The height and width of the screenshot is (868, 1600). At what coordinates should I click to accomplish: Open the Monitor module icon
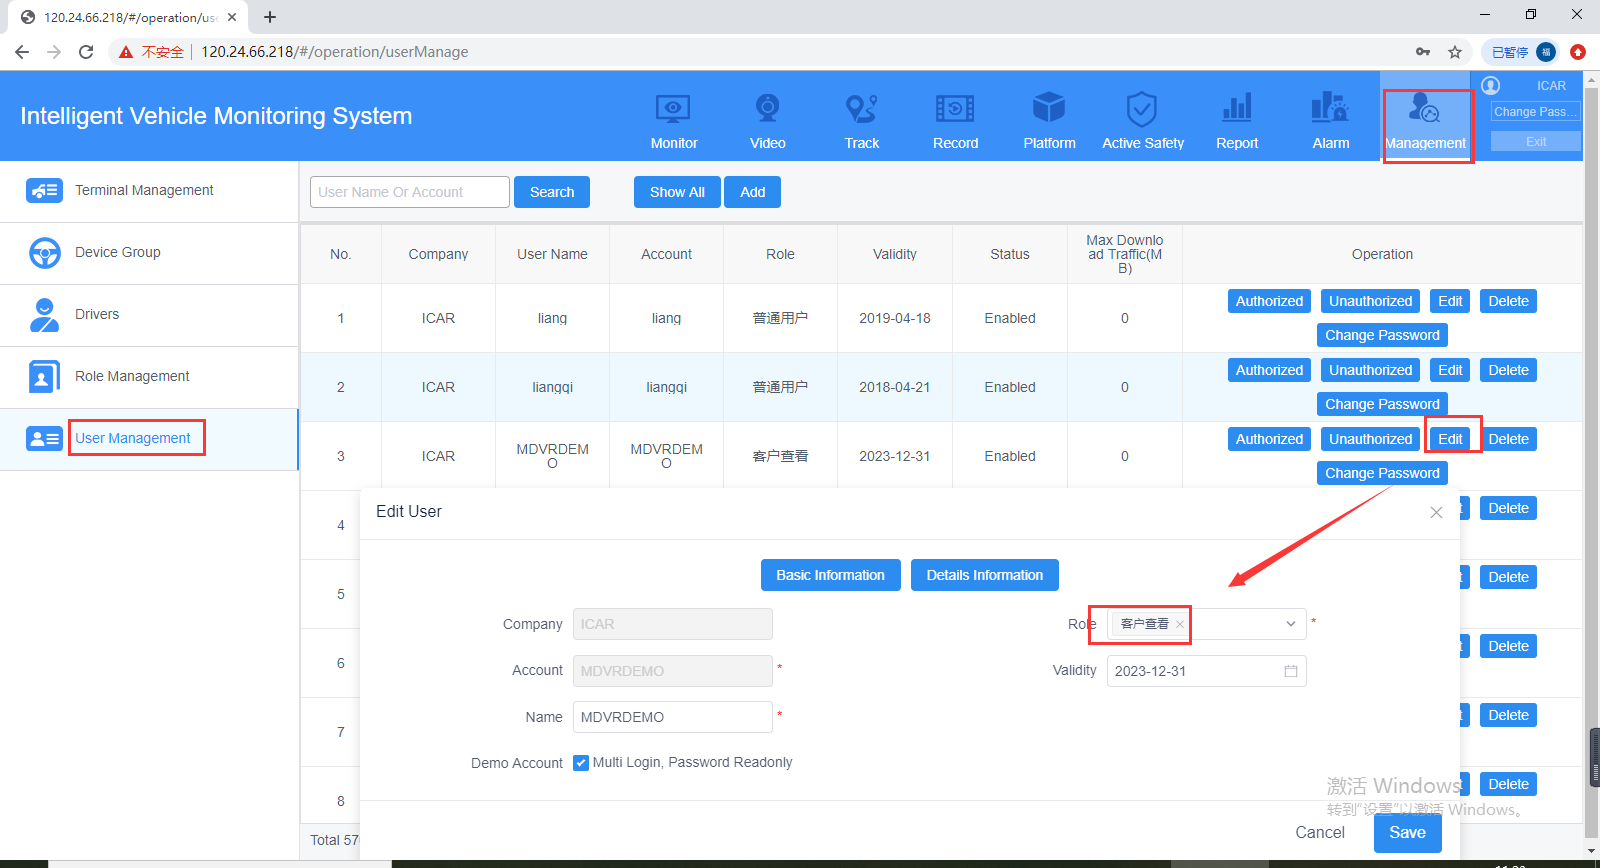(673, 108)
